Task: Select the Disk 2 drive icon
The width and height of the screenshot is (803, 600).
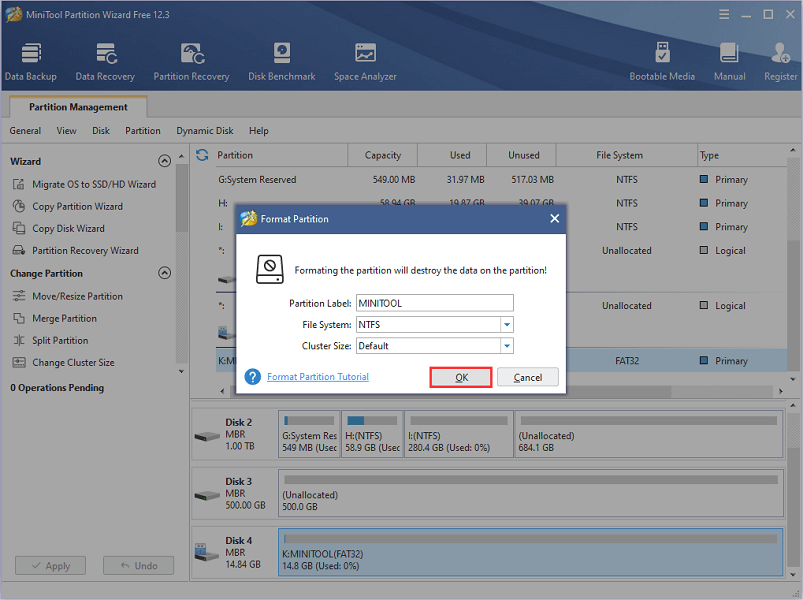Action: pyautogui.click(x=207, y=437)
